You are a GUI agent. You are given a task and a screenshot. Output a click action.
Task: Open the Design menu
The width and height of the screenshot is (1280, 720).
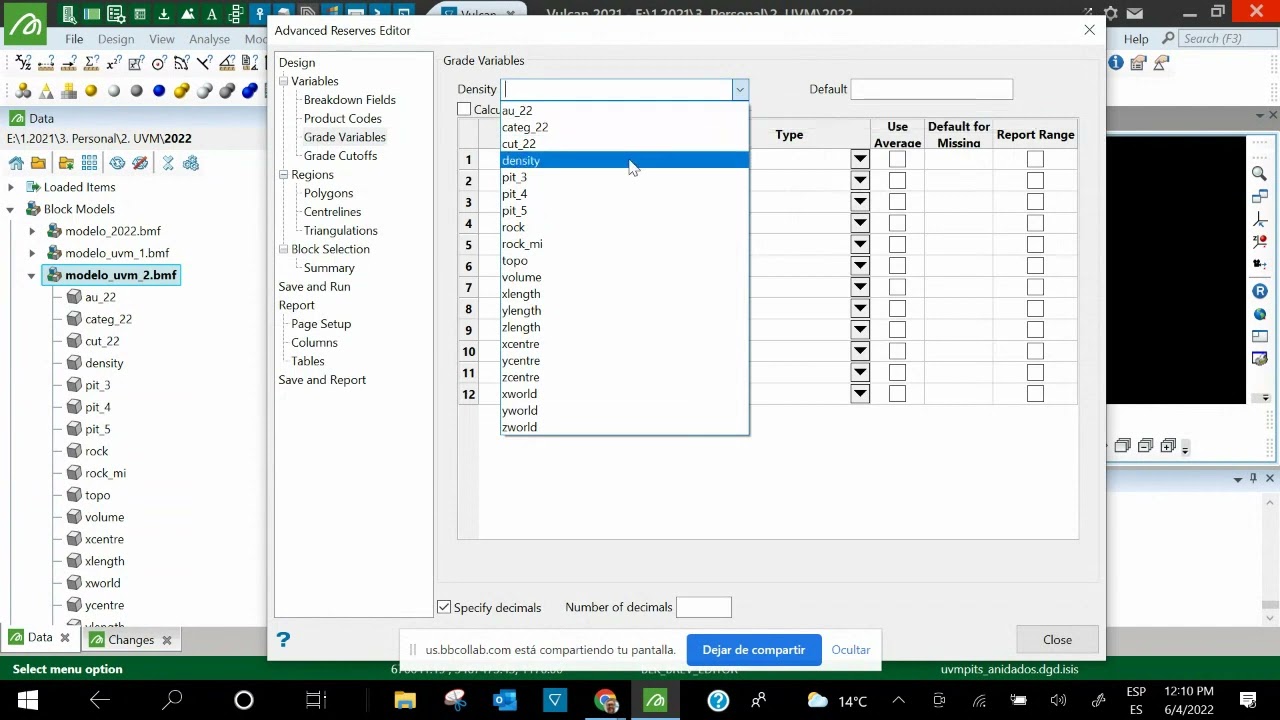[116, 39]
